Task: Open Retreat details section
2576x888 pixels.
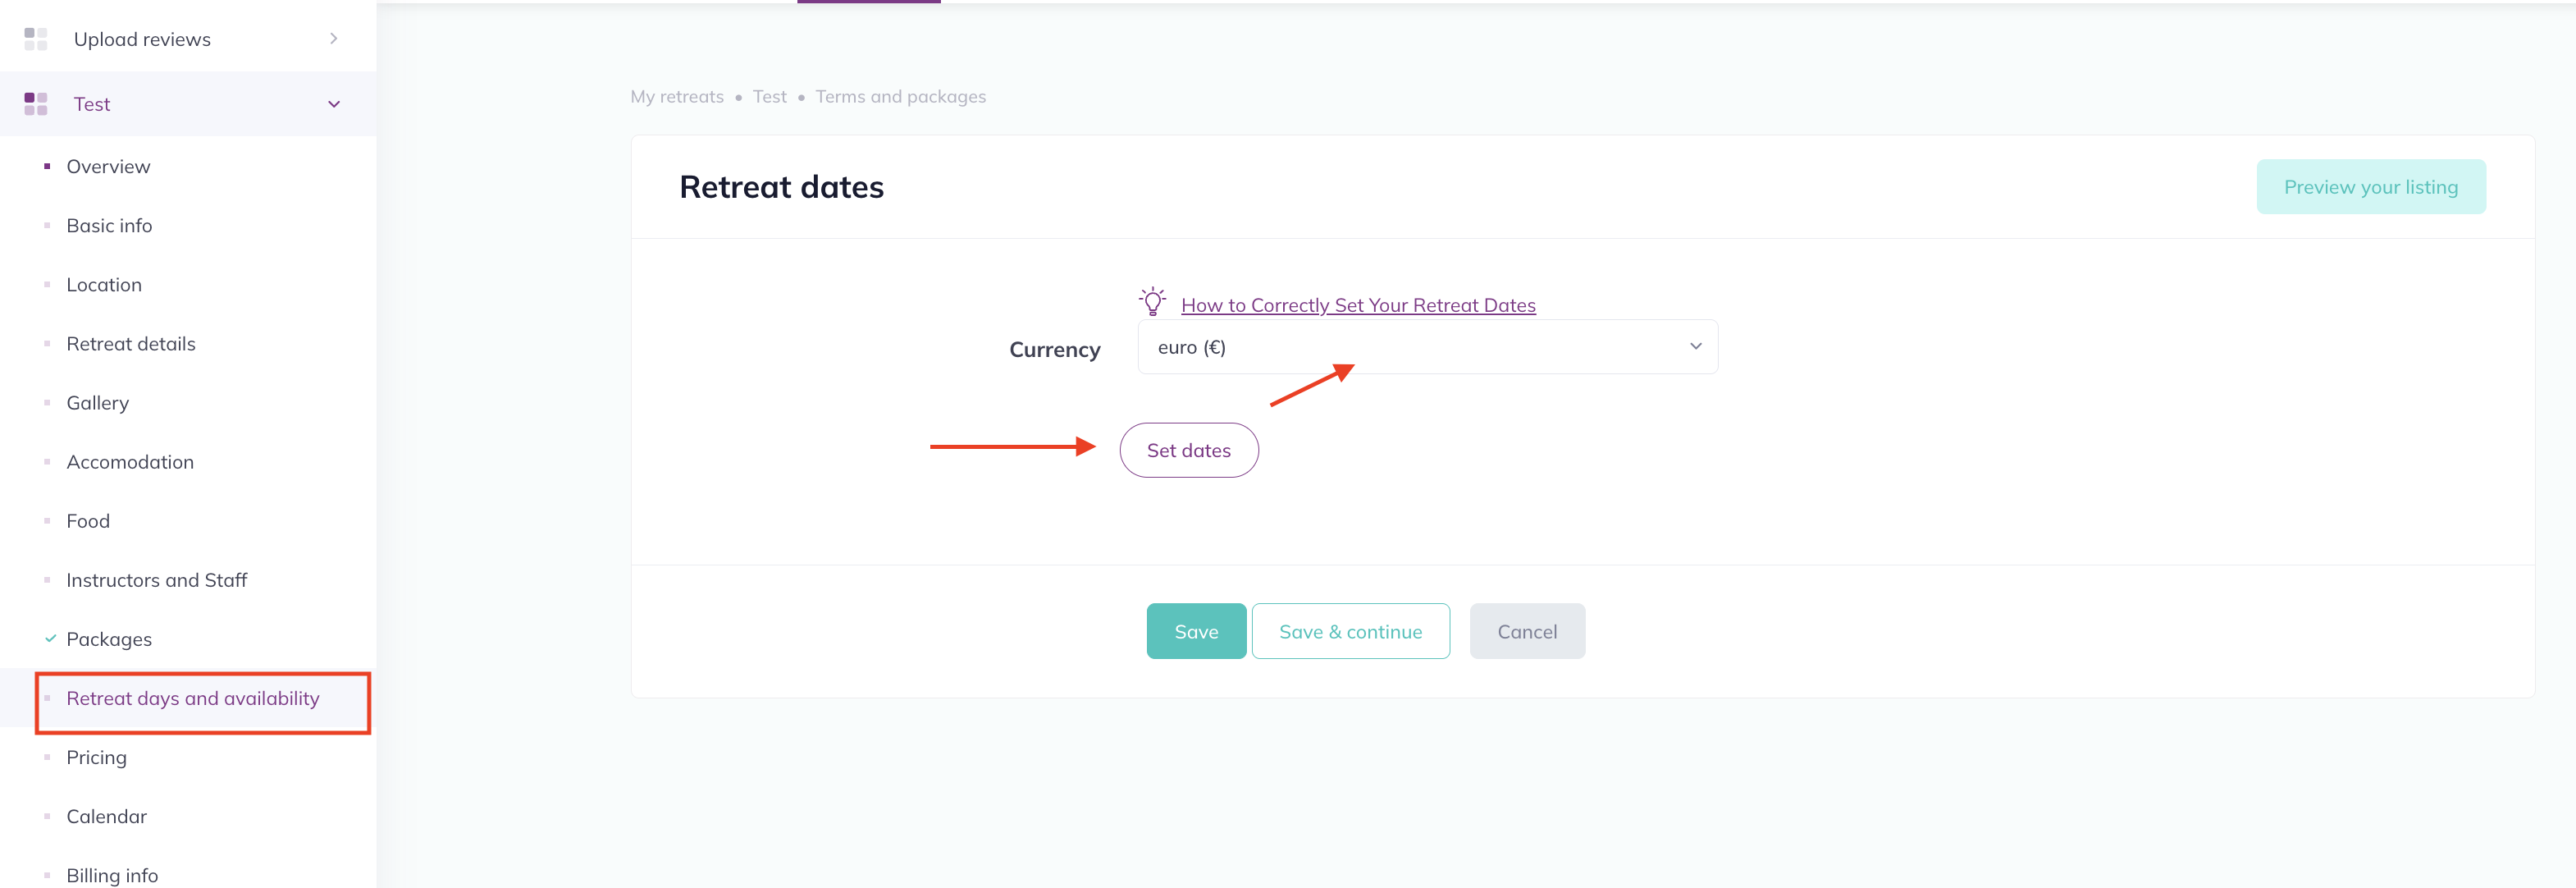Action: coord(131,344)
